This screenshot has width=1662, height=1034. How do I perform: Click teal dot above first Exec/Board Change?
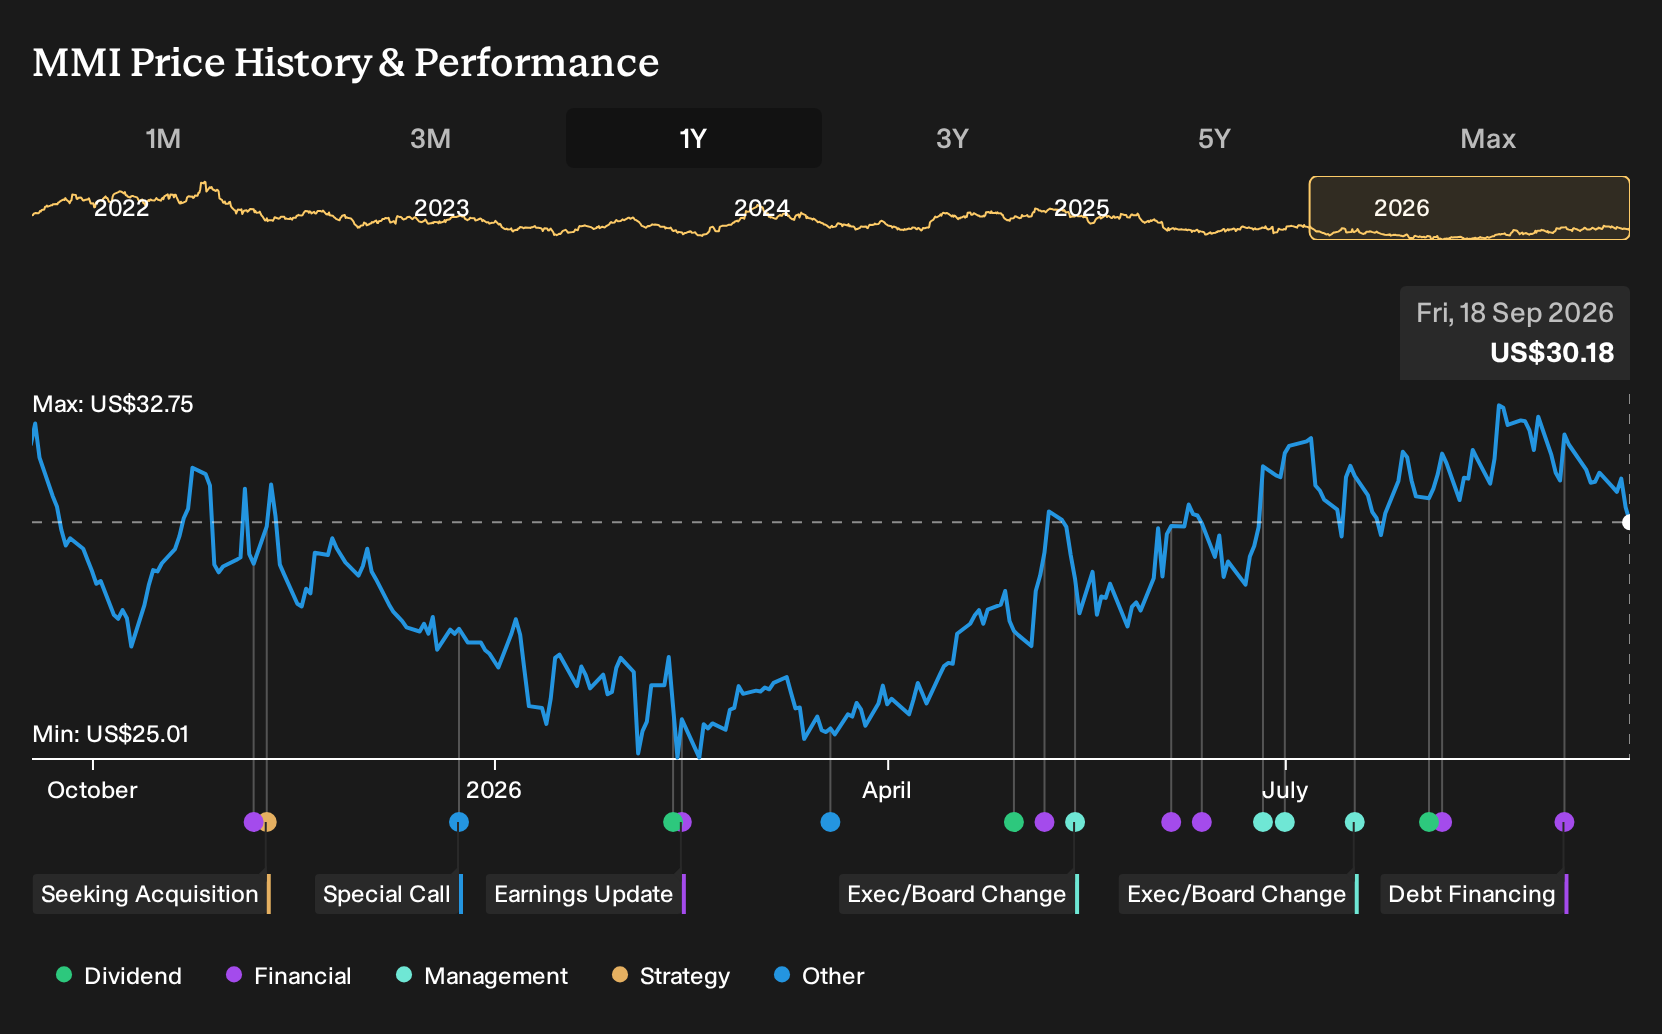click(x=1075, y=822)
